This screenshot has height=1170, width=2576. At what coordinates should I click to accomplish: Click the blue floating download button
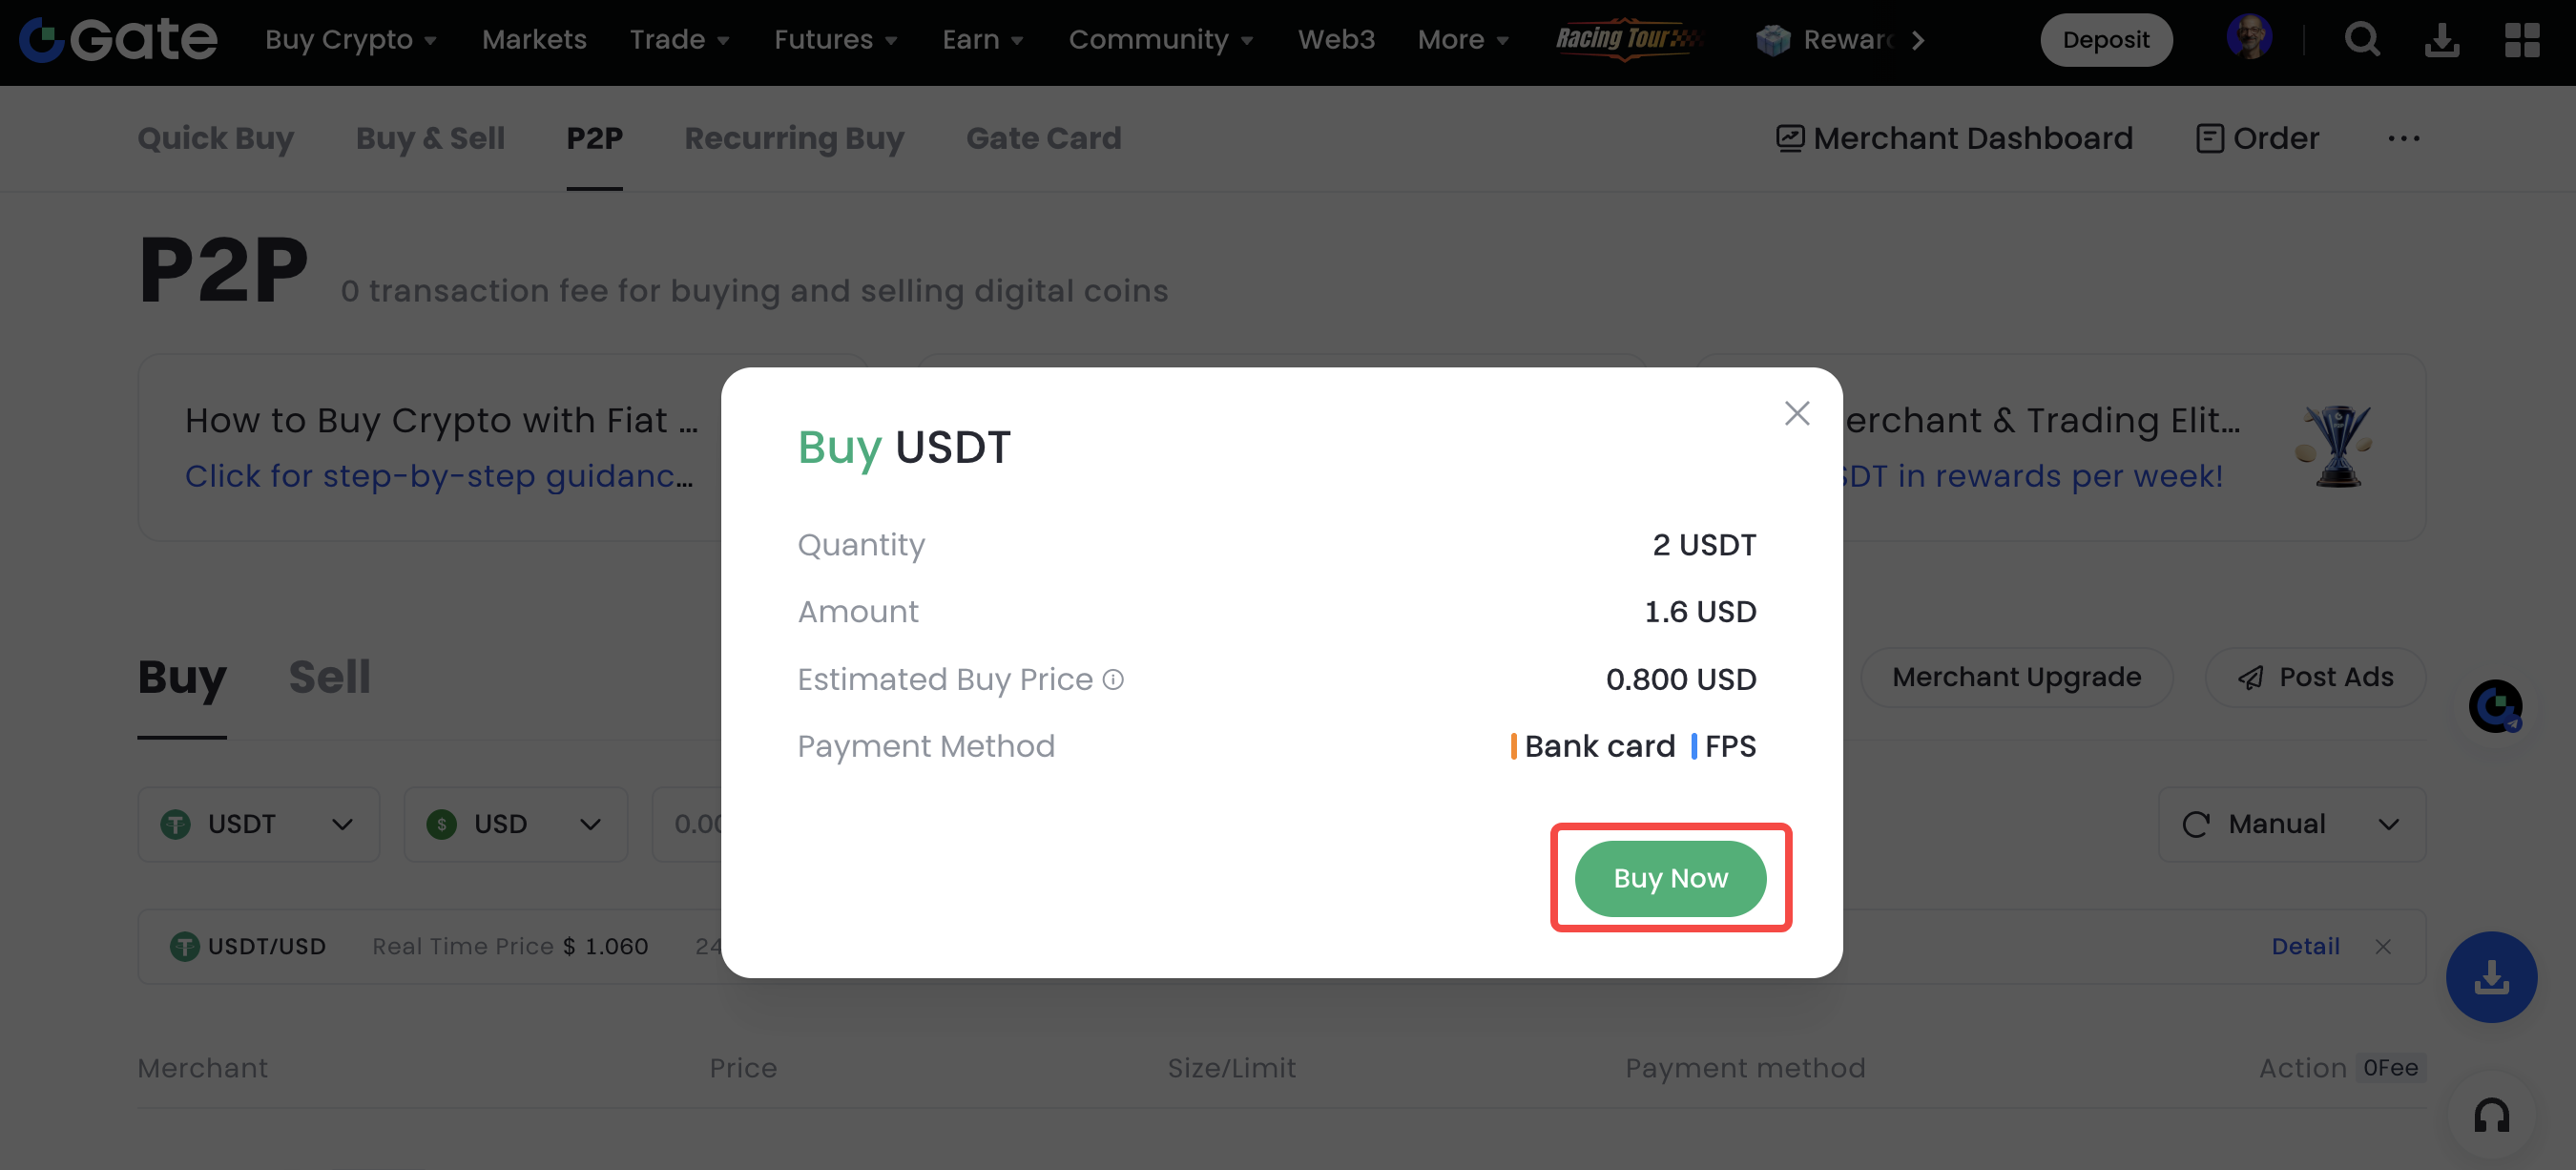2491,977
